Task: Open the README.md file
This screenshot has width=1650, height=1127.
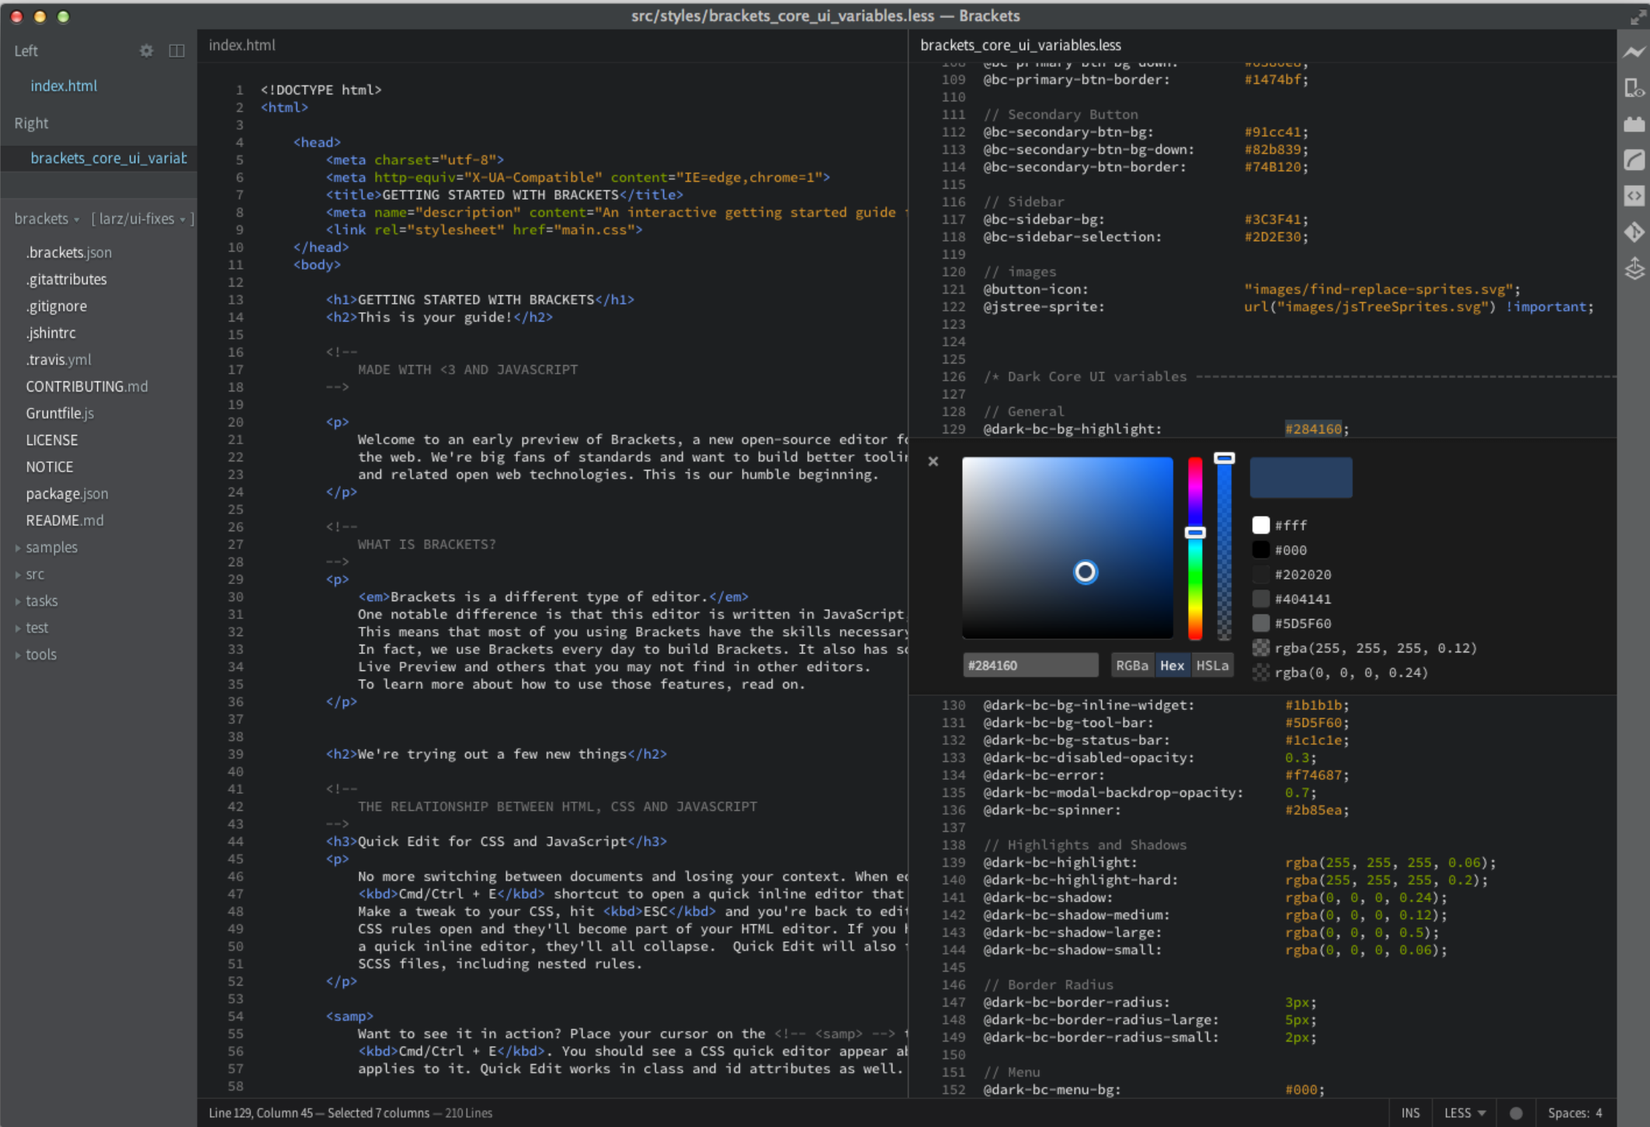Action: tap(64, 520)
